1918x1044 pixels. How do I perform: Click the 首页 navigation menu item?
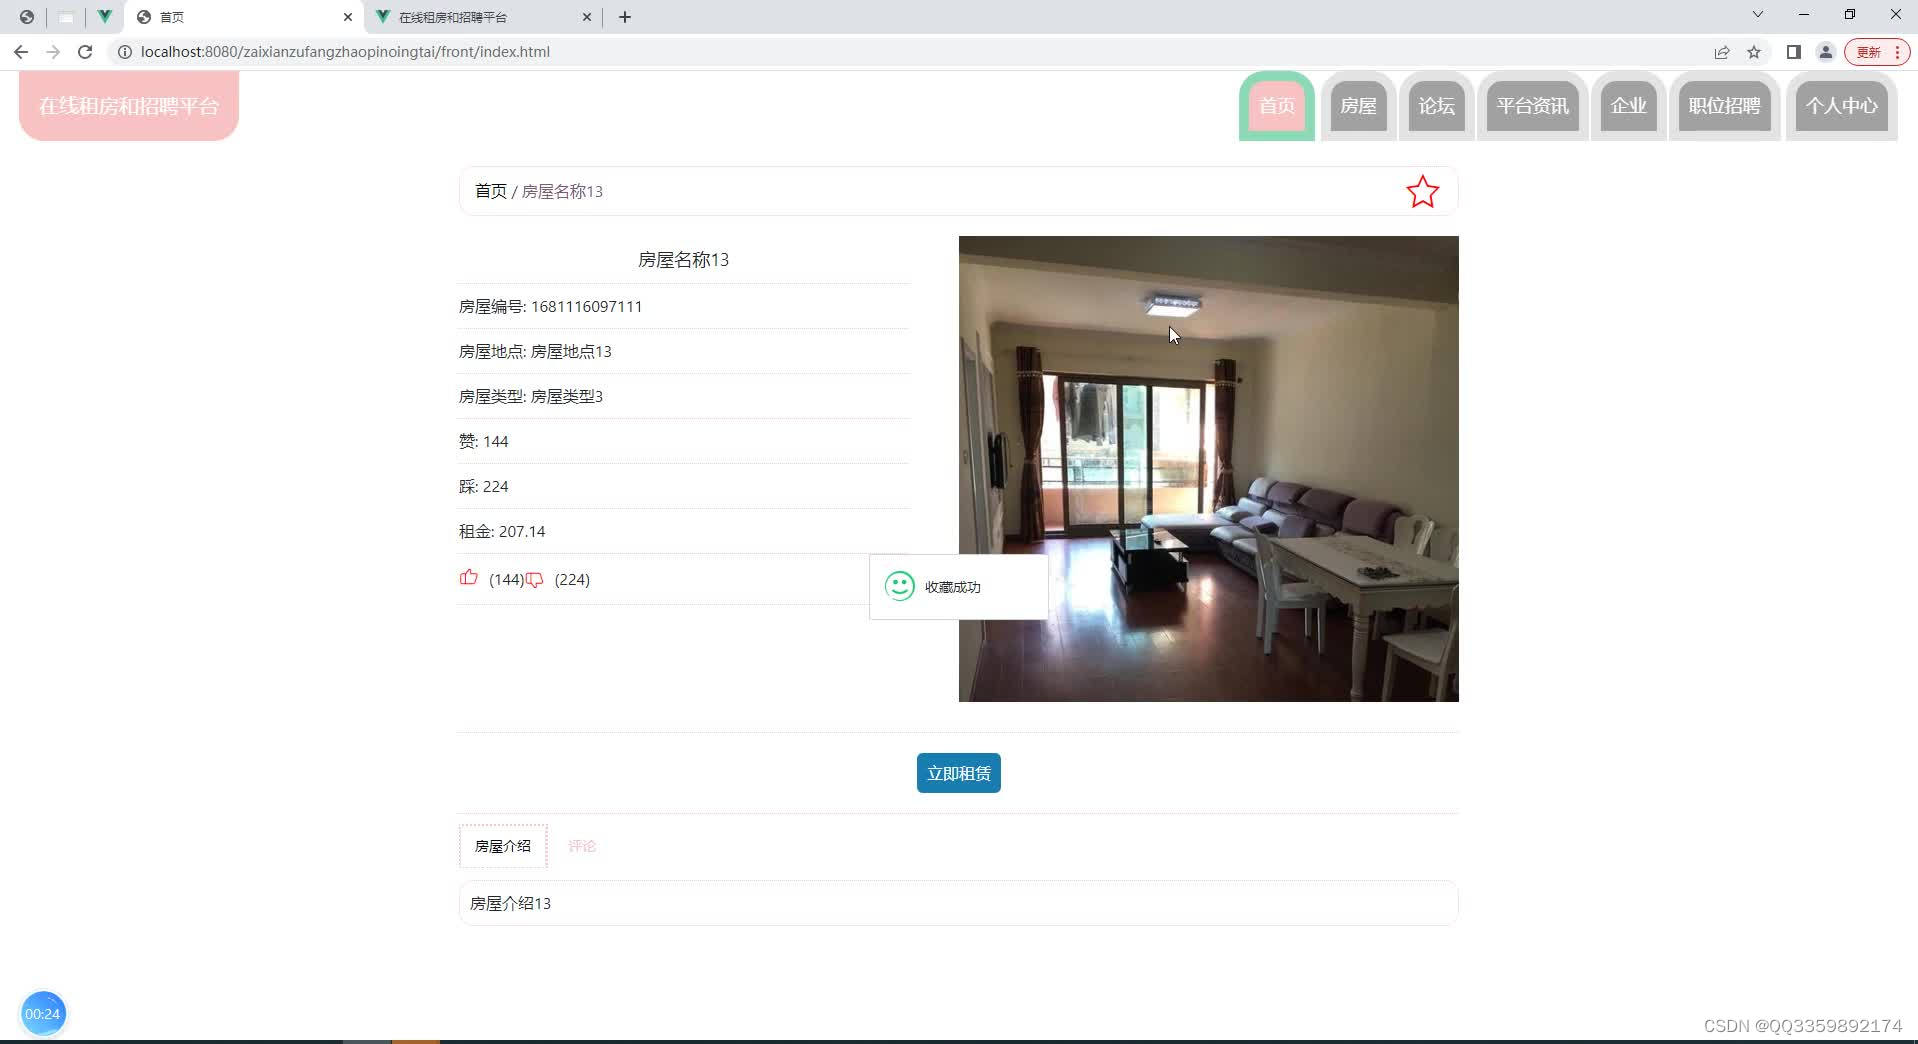click(1277, 106)
